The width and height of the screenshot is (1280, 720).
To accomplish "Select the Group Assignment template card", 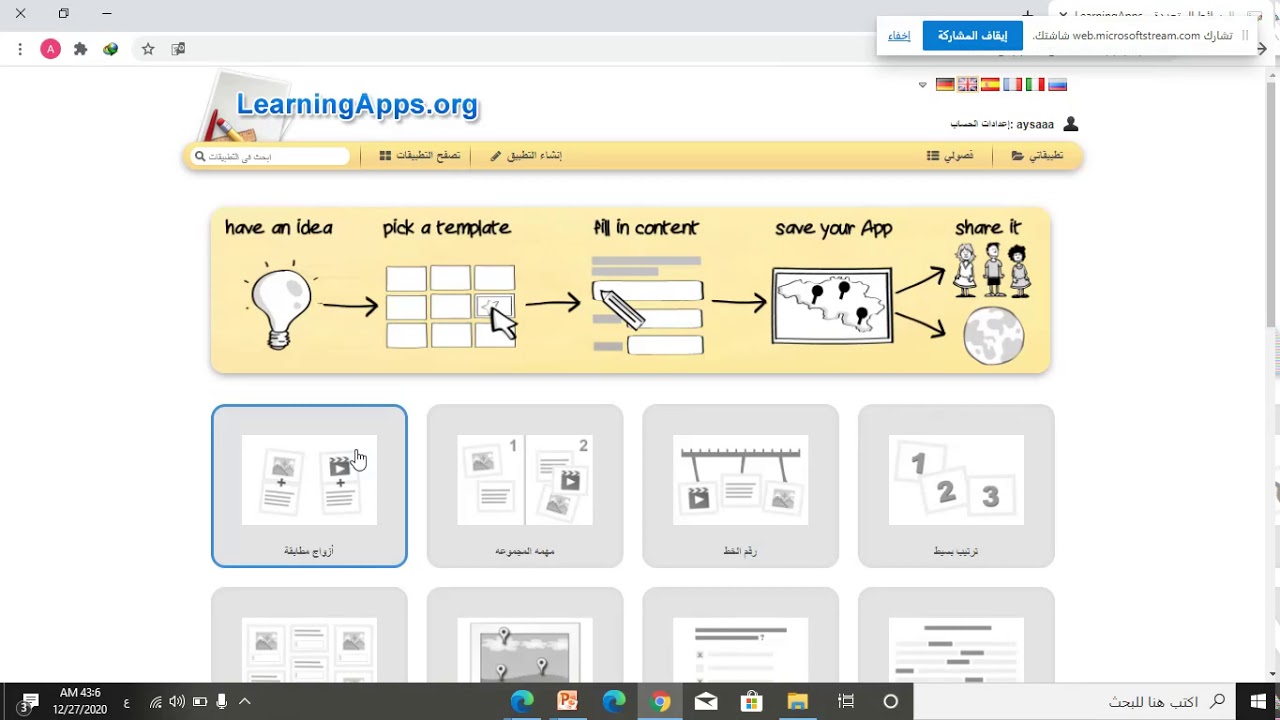I will coord(525,486).
